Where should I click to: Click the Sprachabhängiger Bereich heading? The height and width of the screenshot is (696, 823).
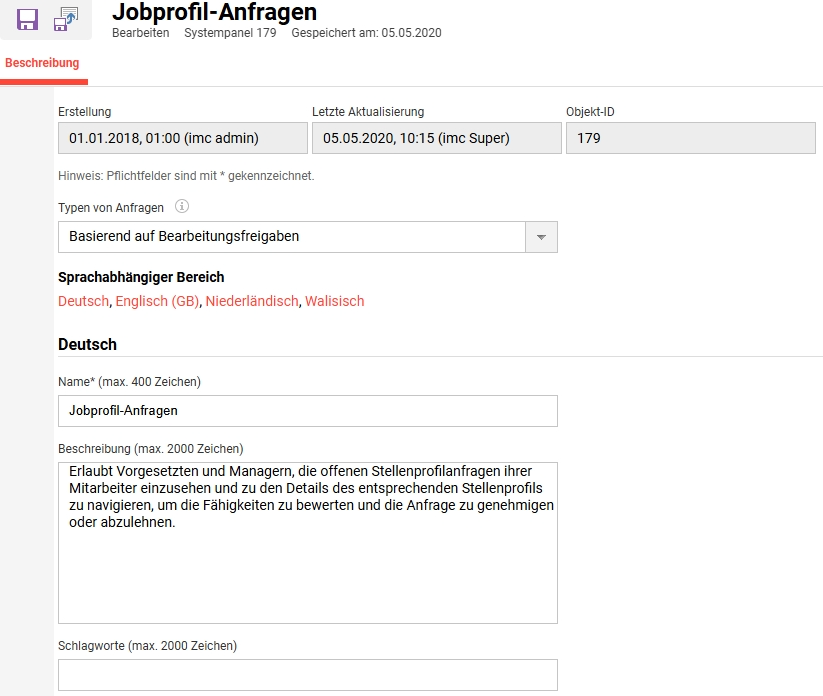point(141,277)
